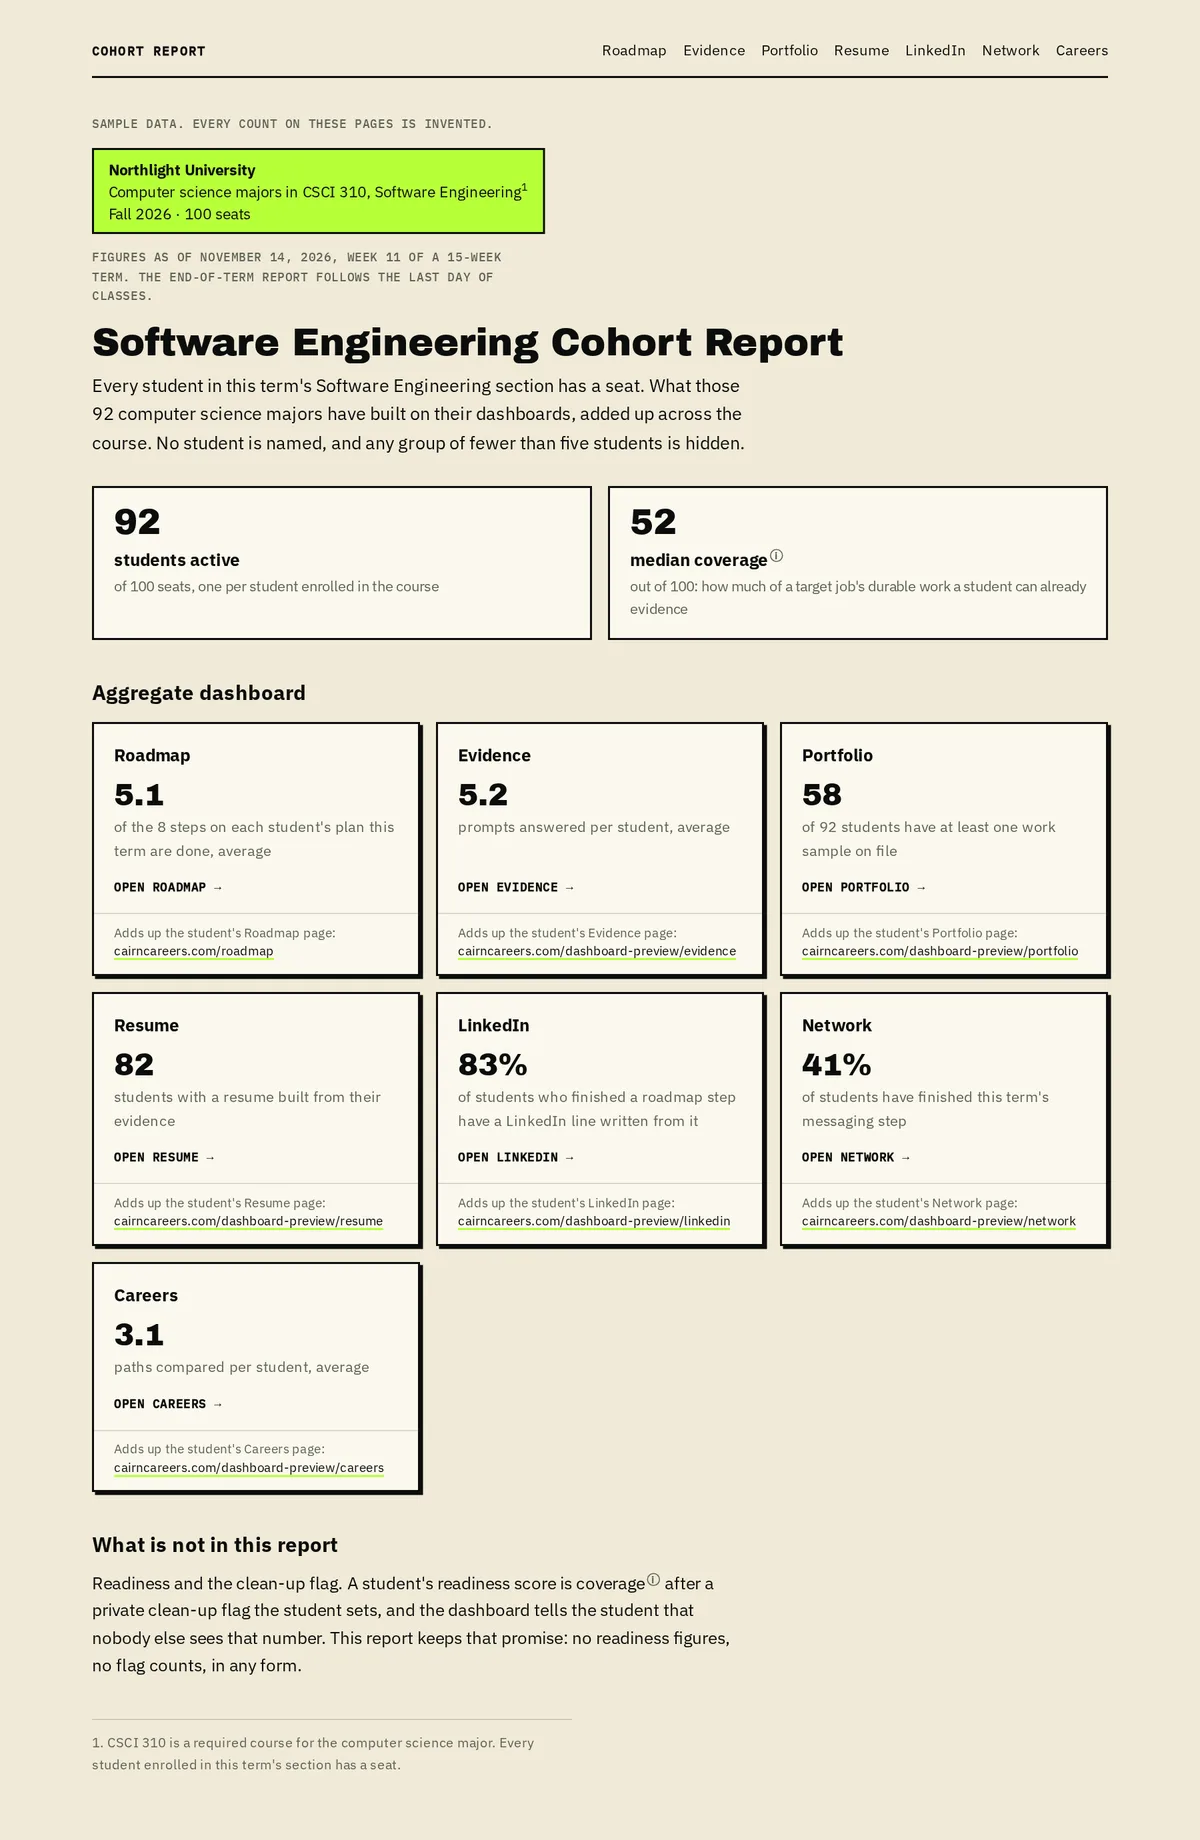
Task: Click the OPEN EVIDENCE link
Action: [516, 887]
